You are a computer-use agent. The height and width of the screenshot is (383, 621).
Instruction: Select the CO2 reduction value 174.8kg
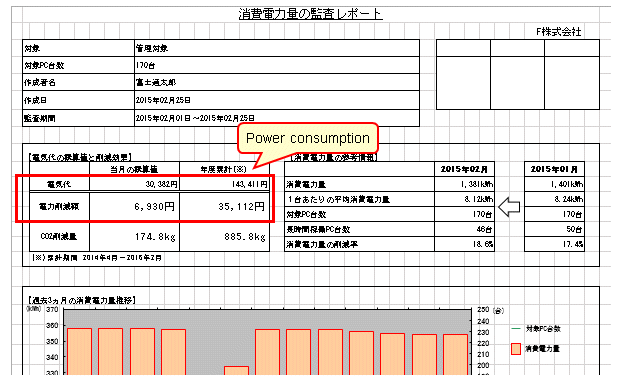click(155, 236)
